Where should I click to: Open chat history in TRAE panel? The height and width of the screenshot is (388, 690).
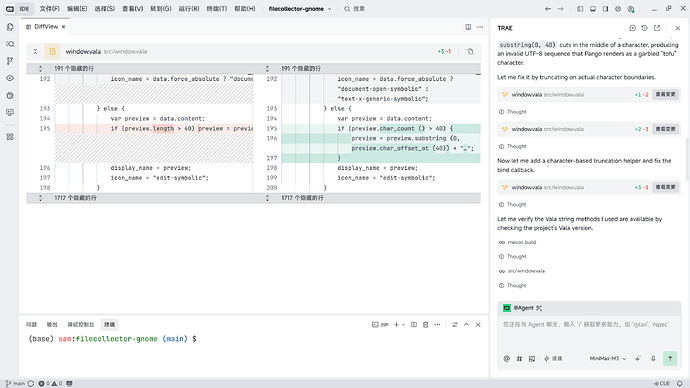tap(644, 28)
